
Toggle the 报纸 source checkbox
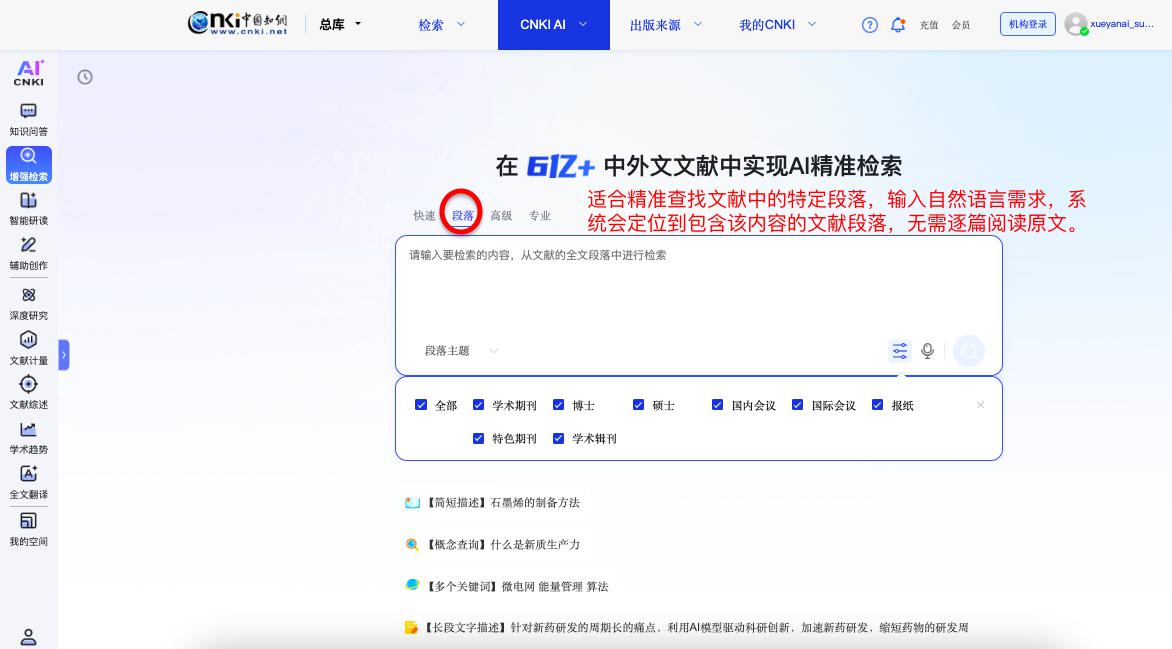click(x=878, y=405)
